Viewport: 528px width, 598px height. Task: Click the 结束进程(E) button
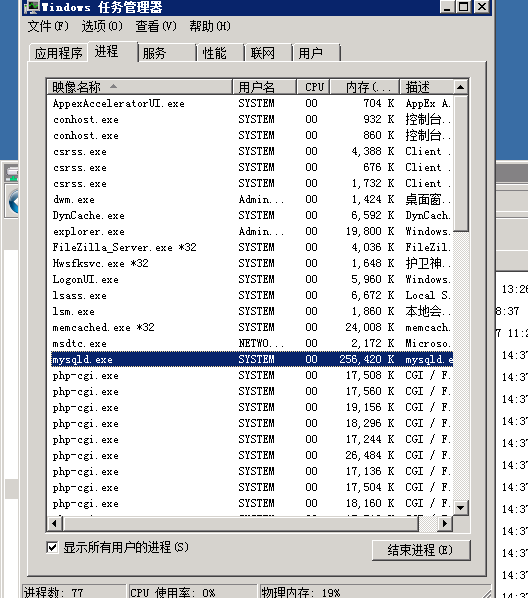pos(421,550)
